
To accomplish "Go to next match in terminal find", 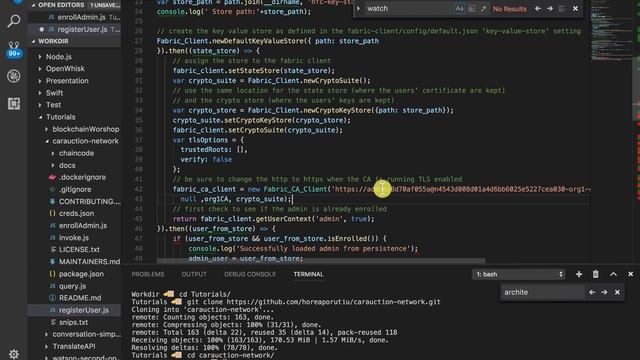I will (604, 292).
